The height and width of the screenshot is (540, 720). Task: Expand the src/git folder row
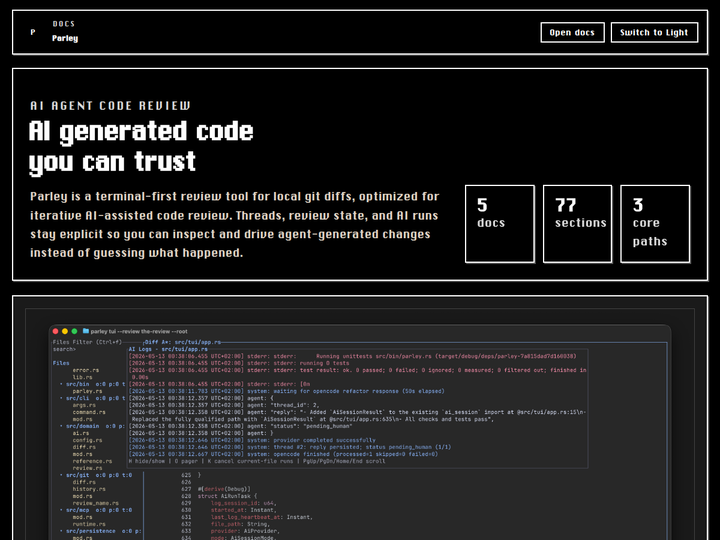(x=96, y=475)
